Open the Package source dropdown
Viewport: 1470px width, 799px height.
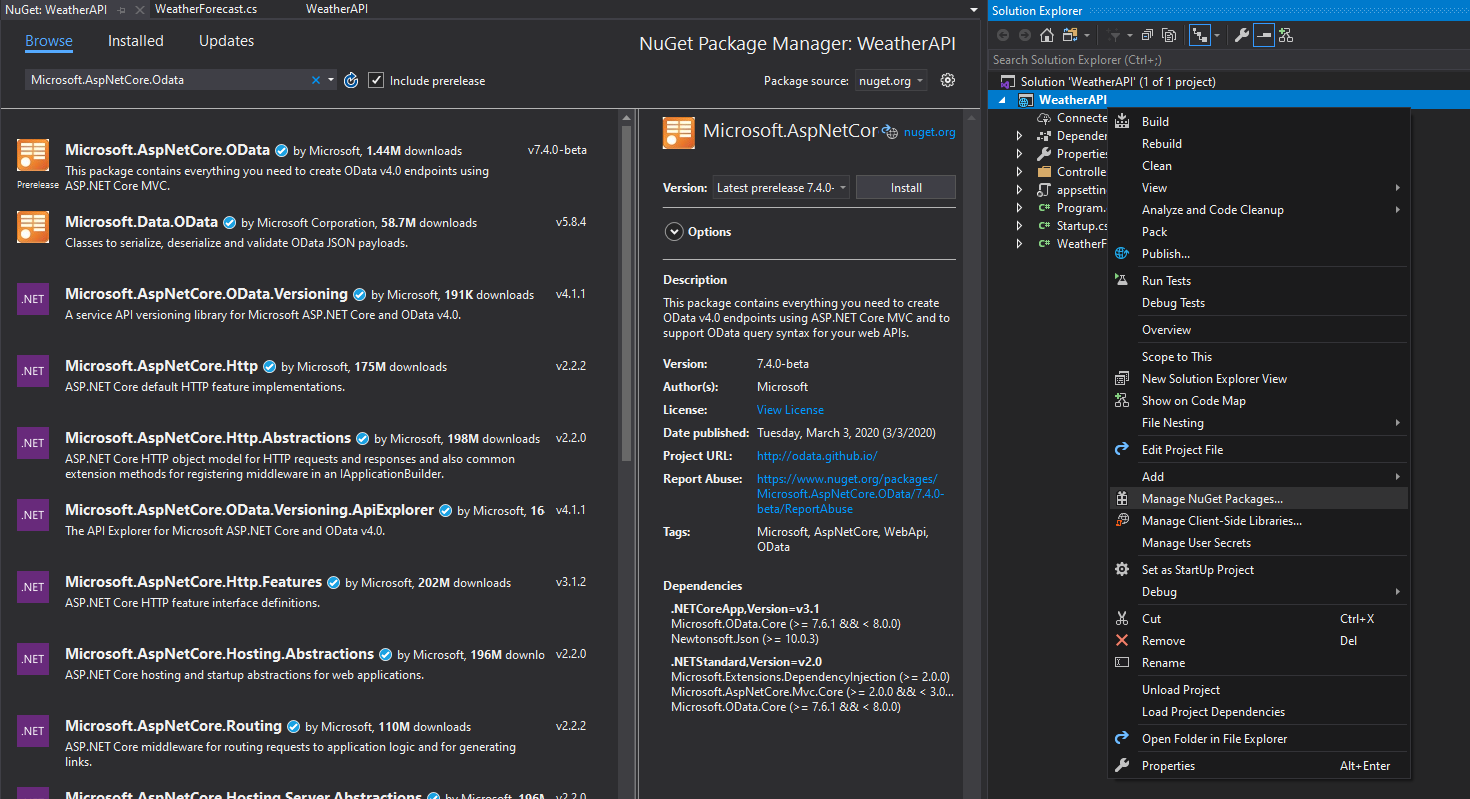pyautogui.click(x=891, y=81)
